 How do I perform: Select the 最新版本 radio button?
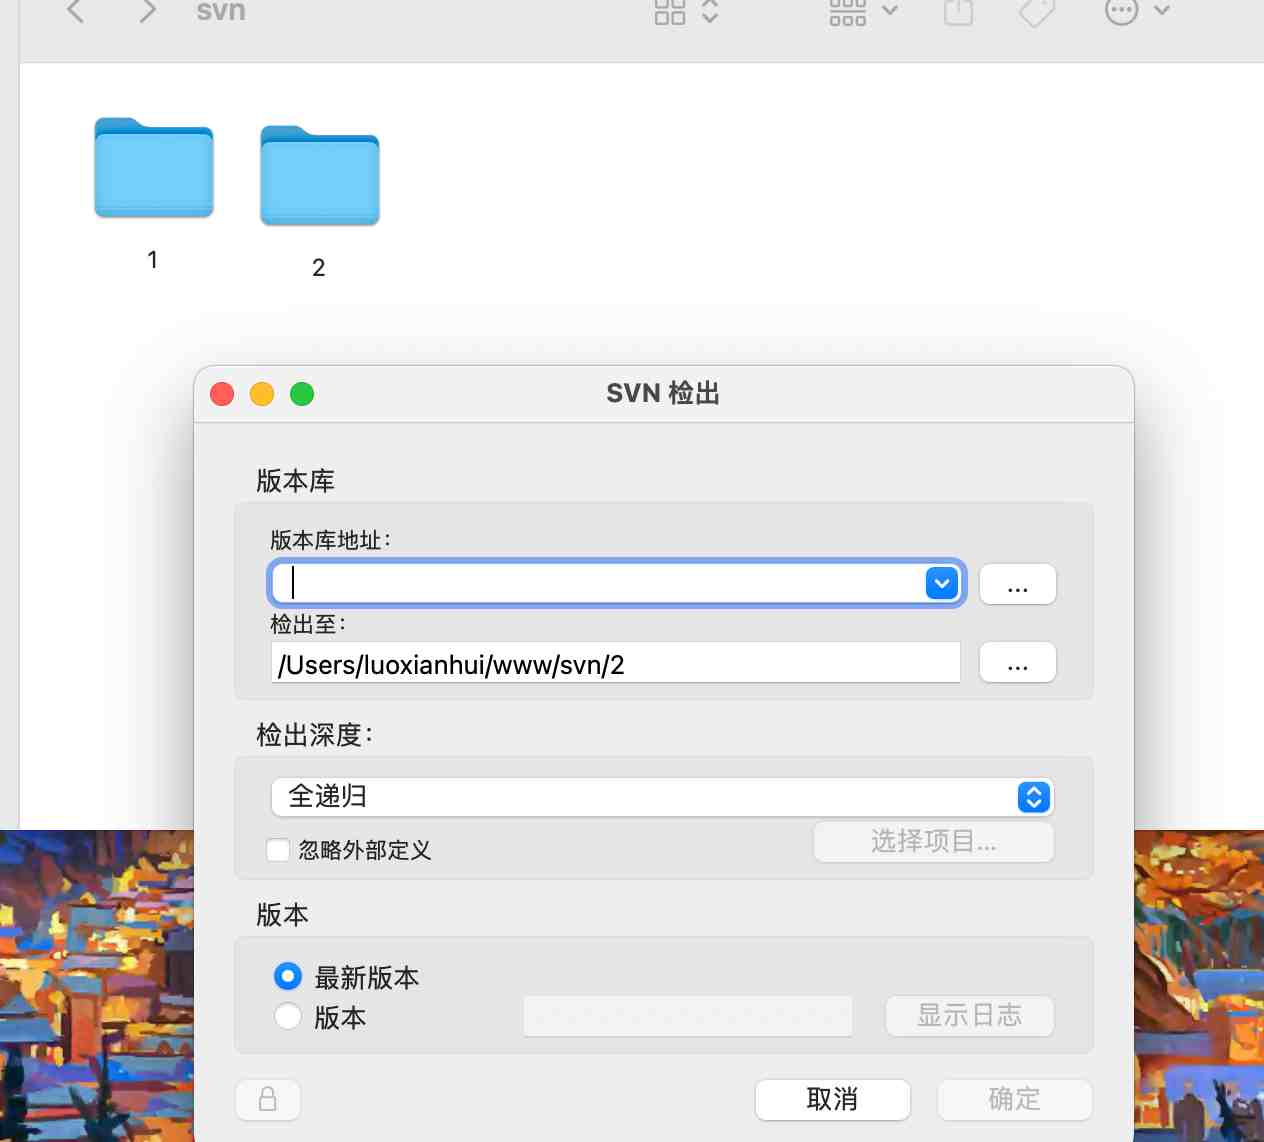pos(287,976)
